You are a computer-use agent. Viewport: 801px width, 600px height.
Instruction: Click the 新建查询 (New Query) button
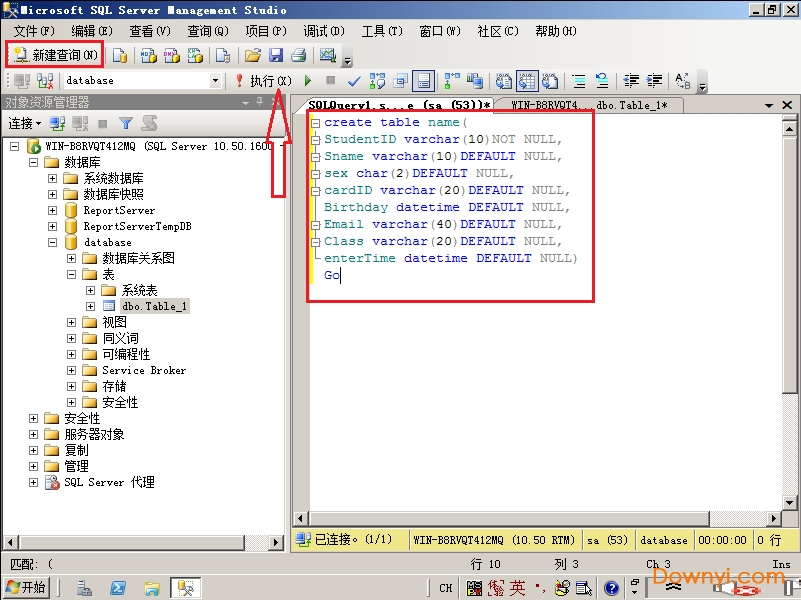click(x=55, y=55)
